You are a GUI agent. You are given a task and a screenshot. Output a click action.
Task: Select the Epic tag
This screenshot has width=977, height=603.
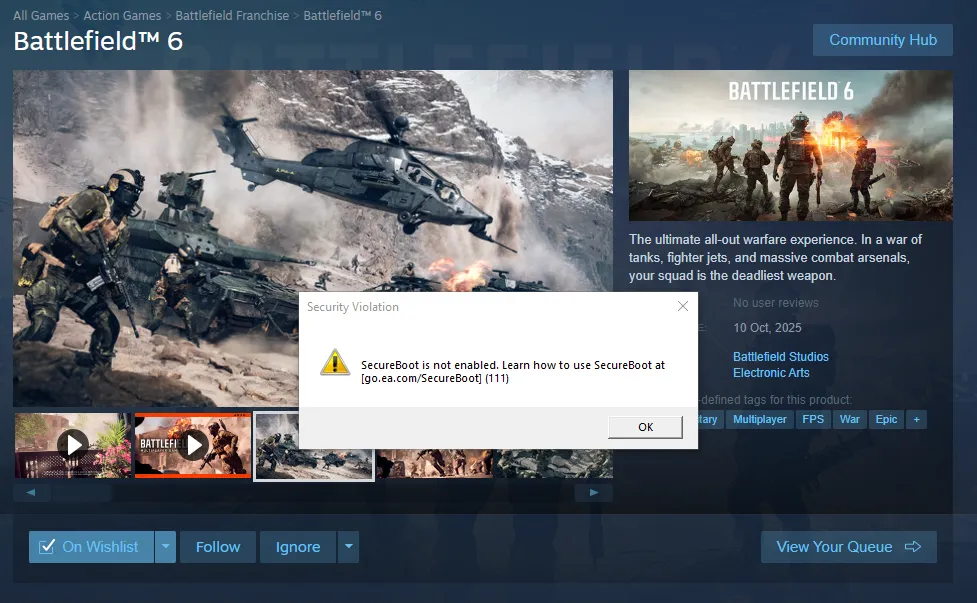(886, 419)
